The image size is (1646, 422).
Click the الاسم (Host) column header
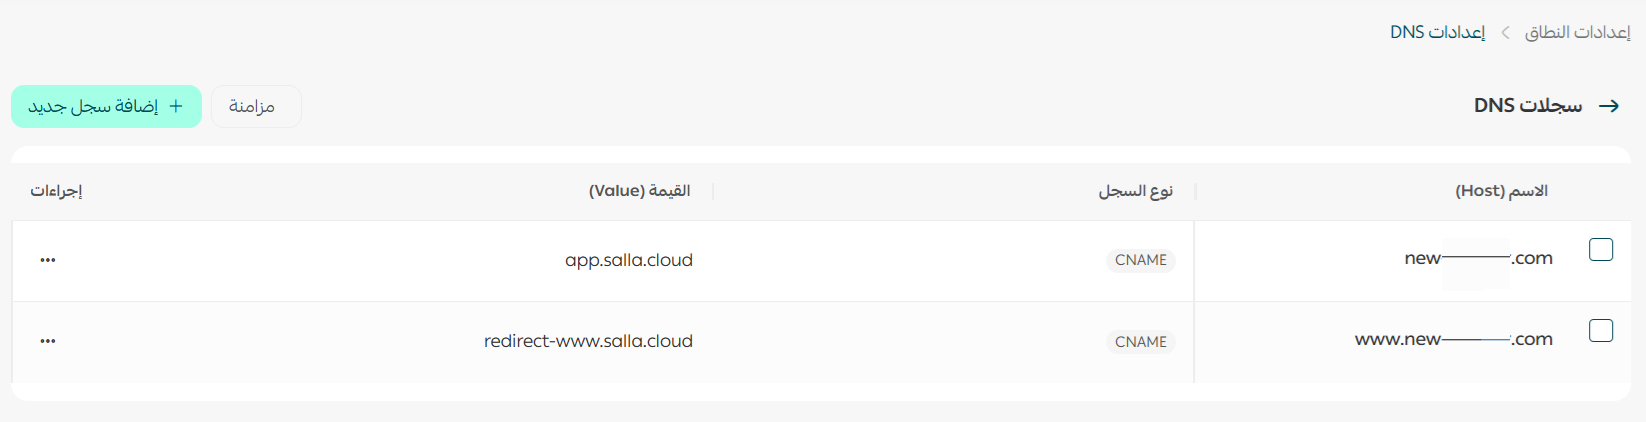coord(1501,191)
